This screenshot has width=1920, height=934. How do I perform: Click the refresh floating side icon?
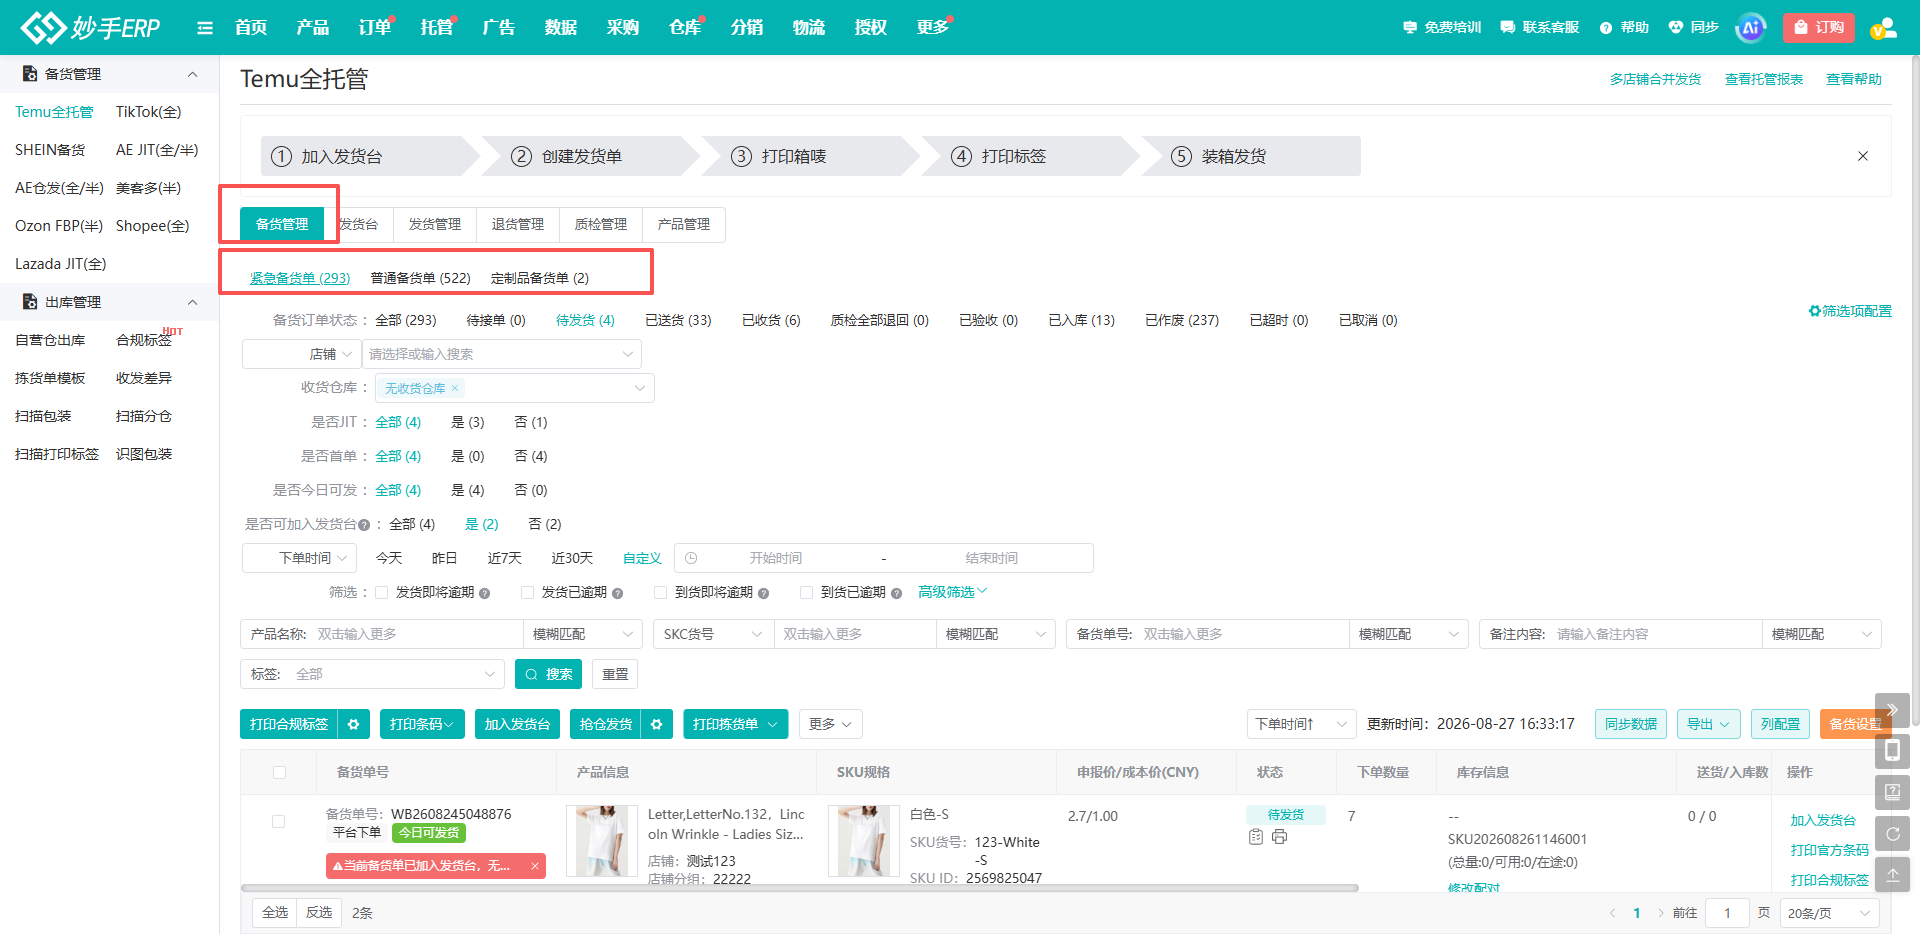coord(1892,833)
